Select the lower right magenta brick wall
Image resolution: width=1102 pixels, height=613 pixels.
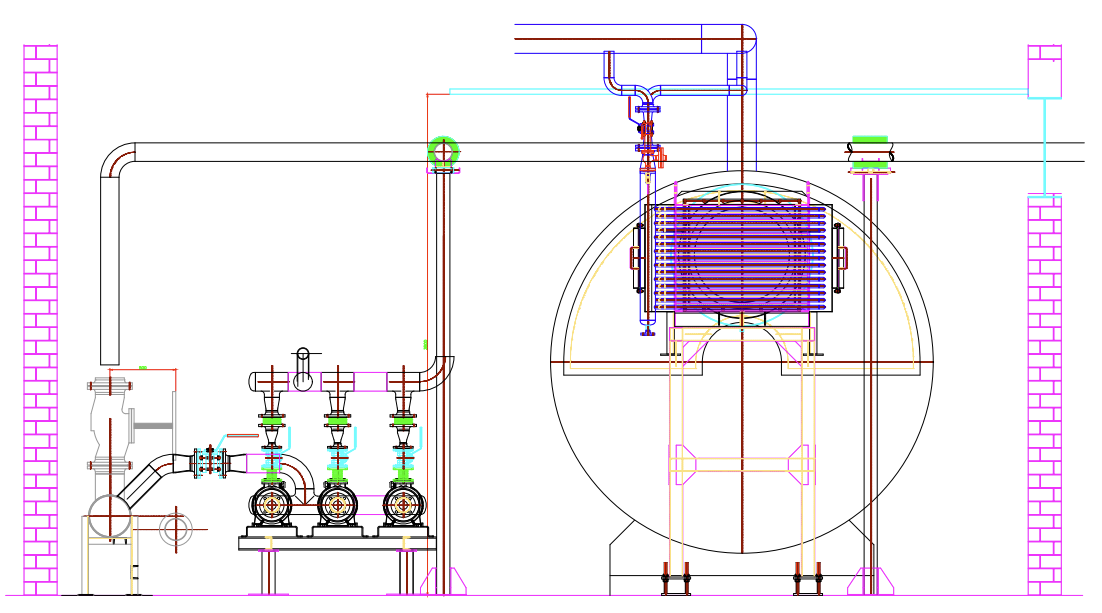1045,396
